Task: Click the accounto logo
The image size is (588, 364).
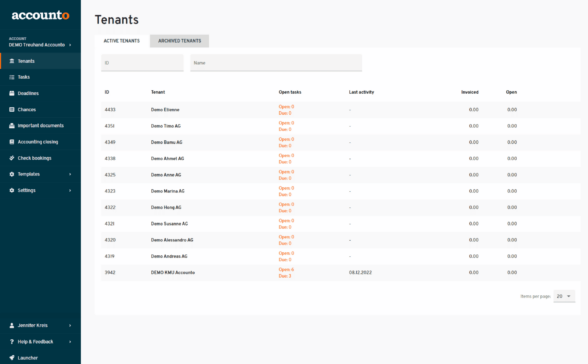Action: (40, 15)
